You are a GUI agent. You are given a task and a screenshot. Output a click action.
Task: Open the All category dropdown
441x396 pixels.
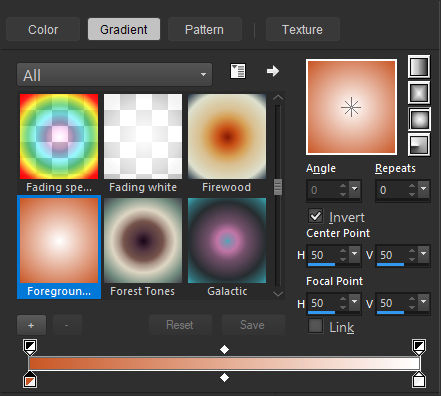coord(114,75)
